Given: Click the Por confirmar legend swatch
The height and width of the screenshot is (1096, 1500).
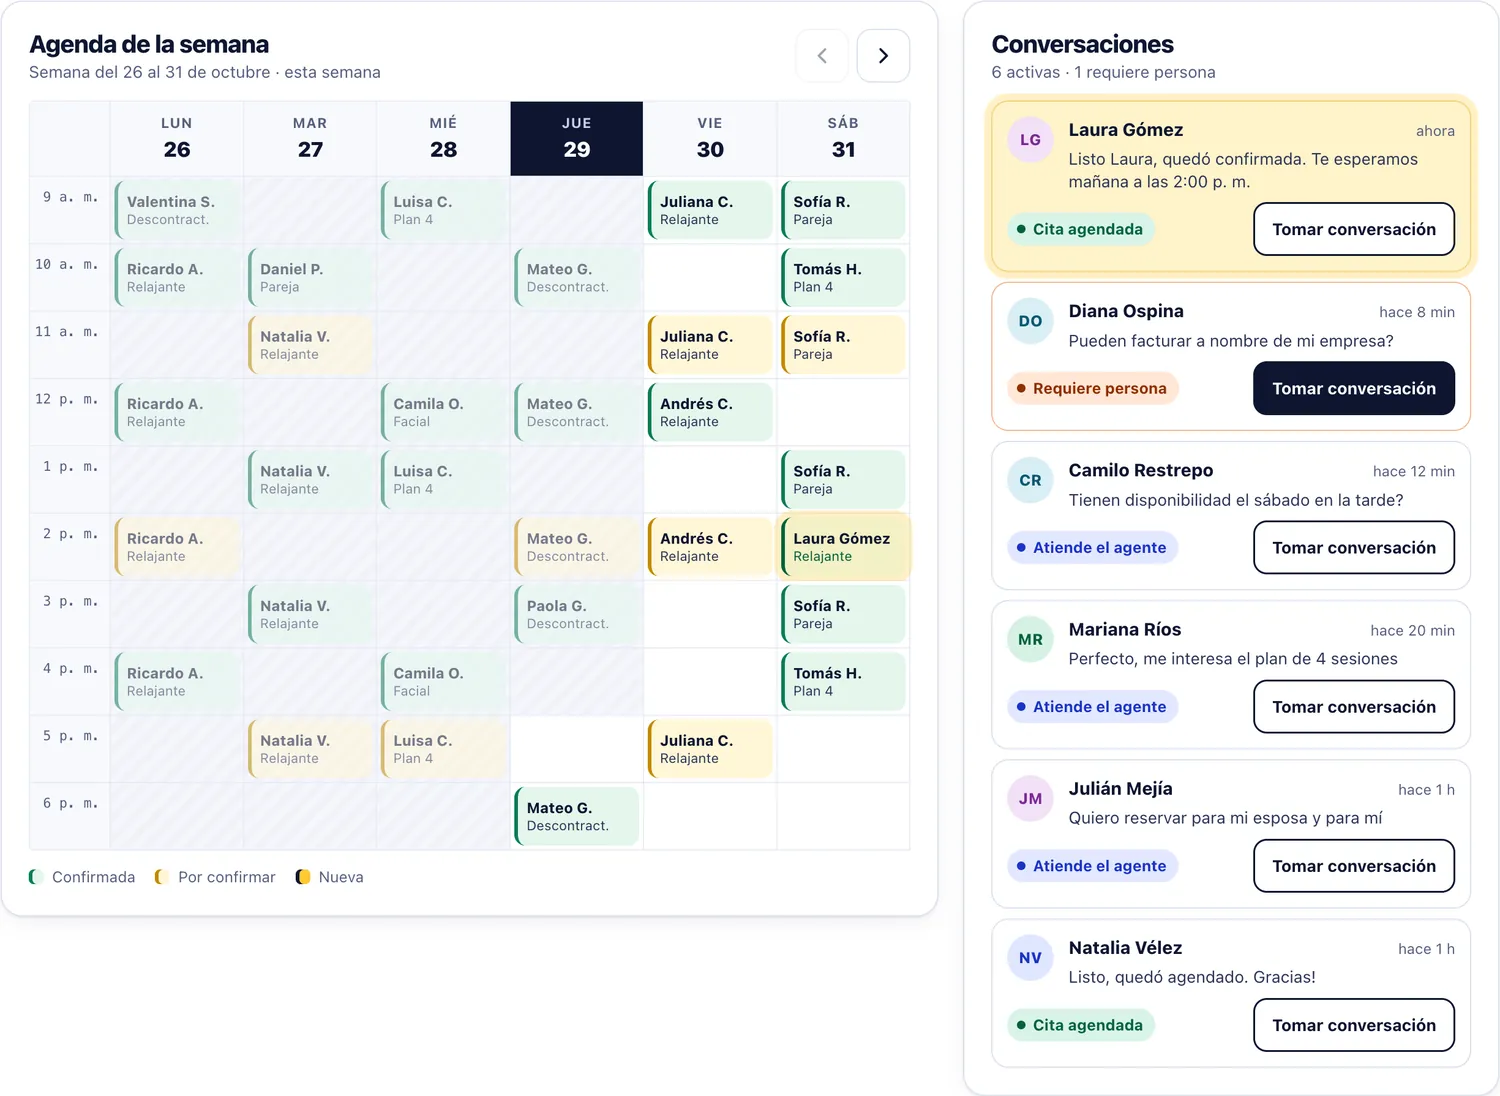Looking at the screenshot, I should 161,877.
